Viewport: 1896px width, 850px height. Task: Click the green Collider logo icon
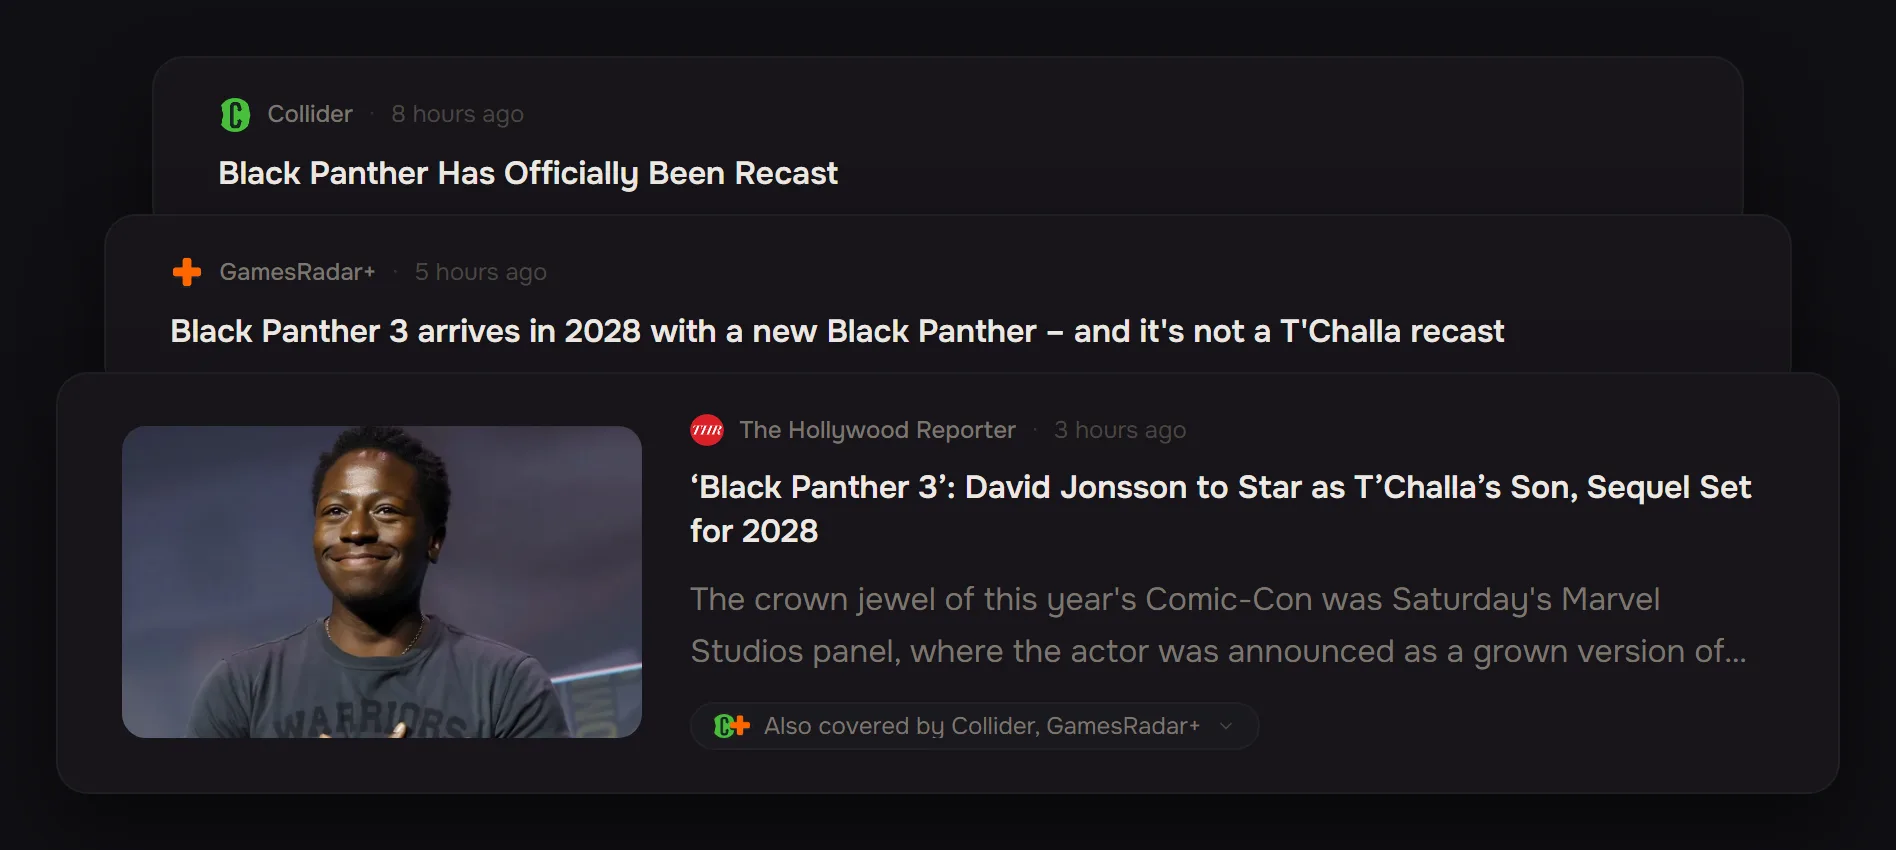click(235, 115)
